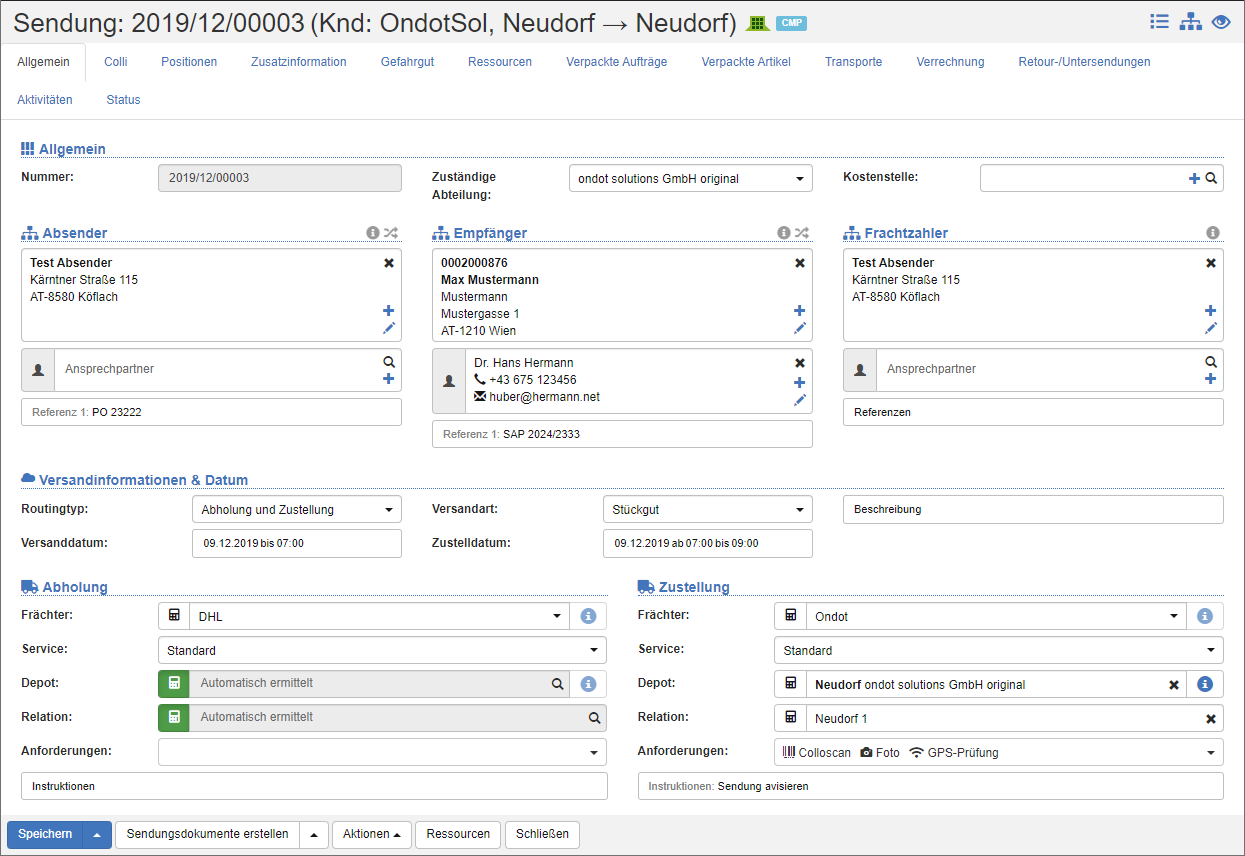This screenshot has height=856, width=1245.
Task: Click the eye icon in the header
Action: (1220, 22)
